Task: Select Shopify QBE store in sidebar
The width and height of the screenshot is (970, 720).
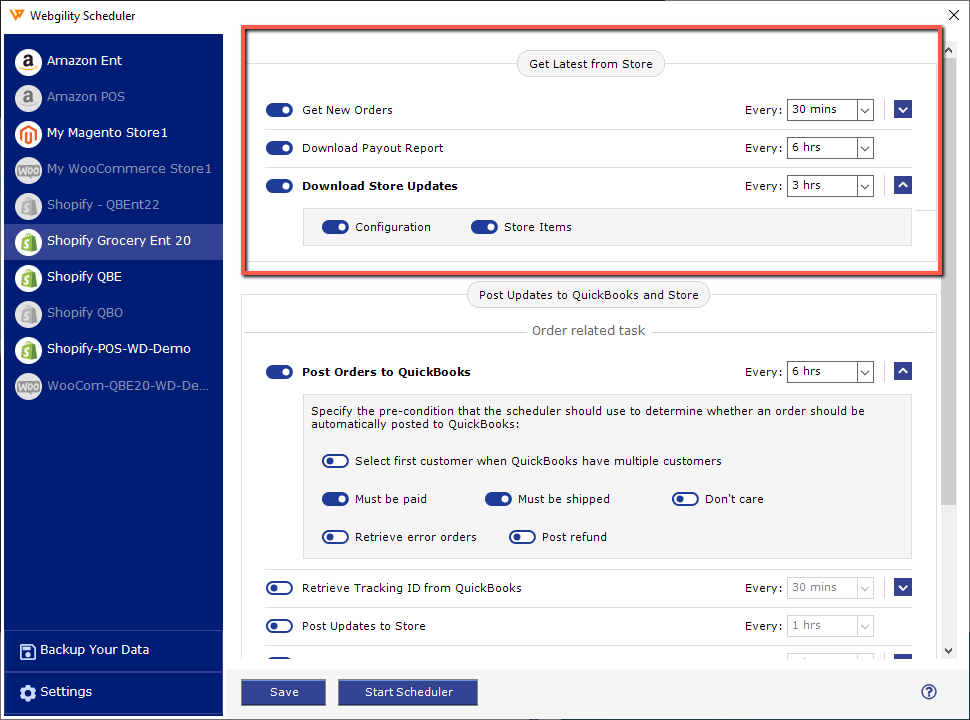Action: tap(113, 277)
